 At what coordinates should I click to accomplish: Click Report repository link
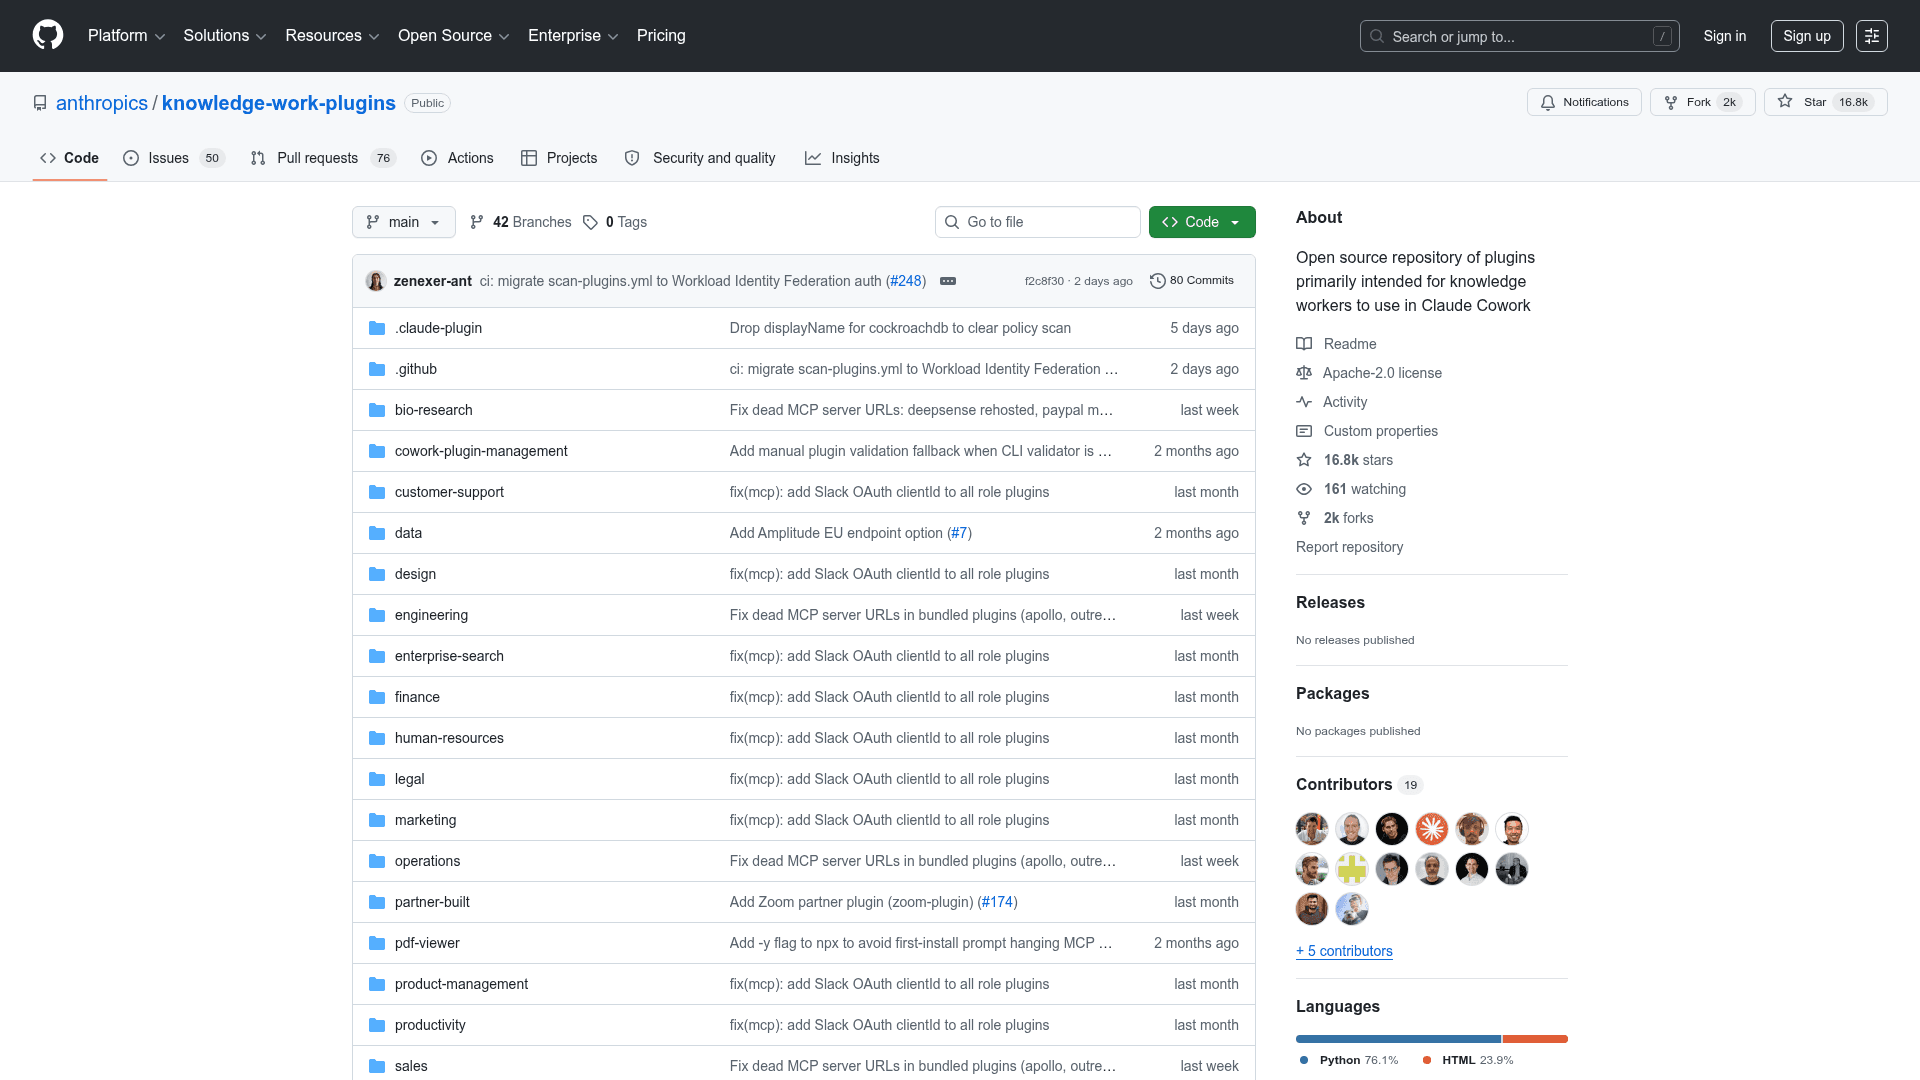click(1349, 547)
